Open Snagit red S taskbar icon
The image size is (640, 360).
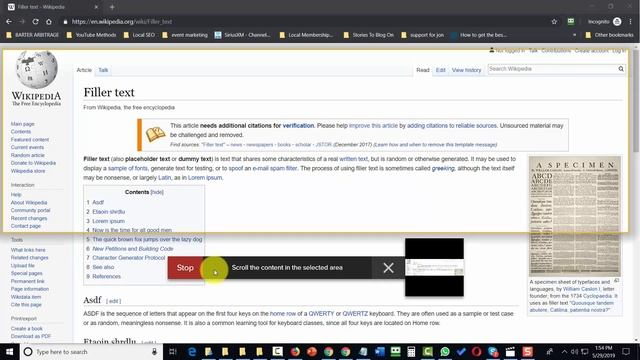[x=527, y=352]
